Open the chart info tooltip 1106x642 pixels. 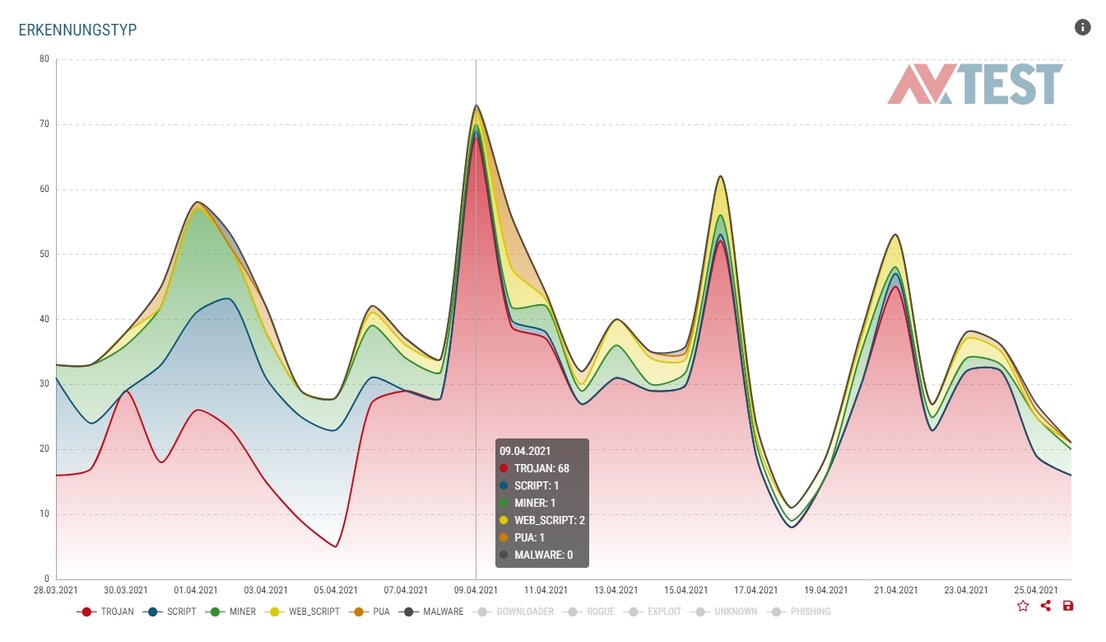(x=1082, y=27)
